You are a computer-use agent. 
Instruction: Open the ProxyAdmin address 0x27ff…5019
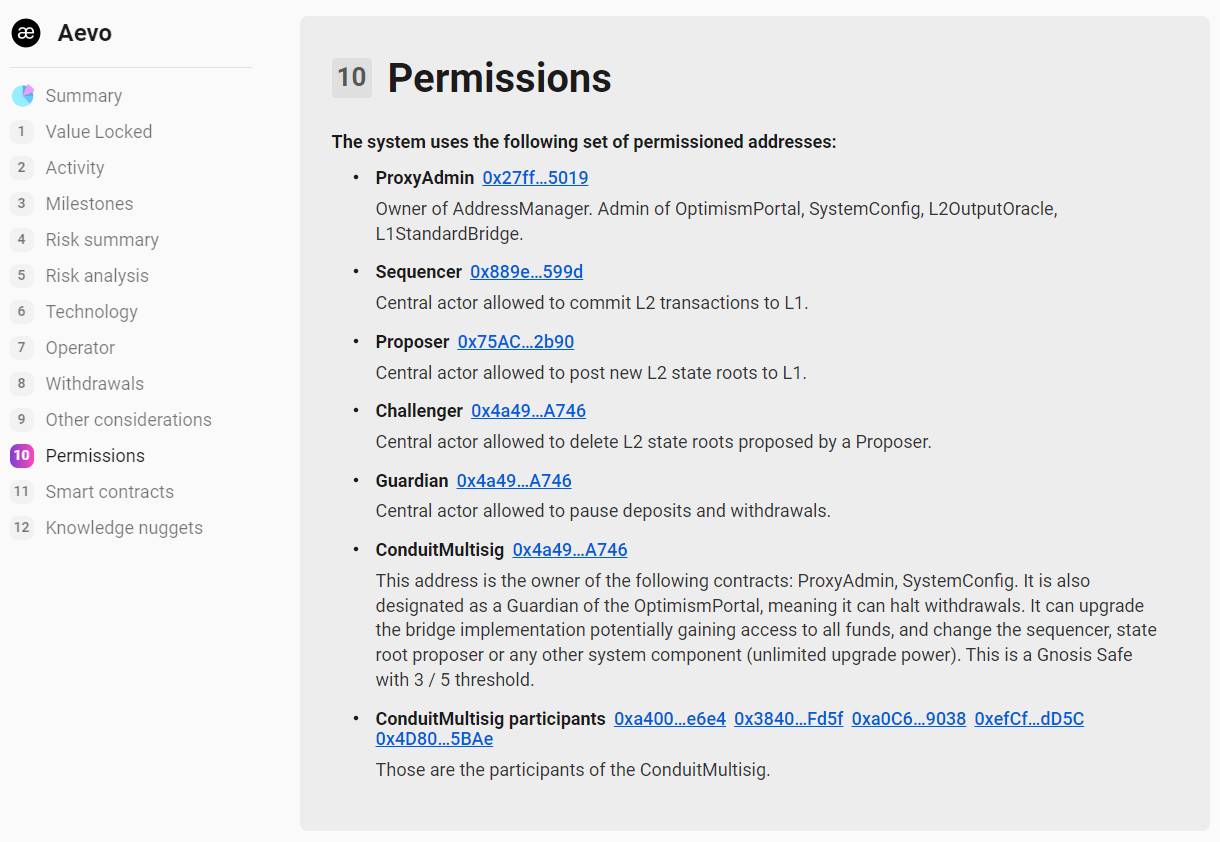535,178
